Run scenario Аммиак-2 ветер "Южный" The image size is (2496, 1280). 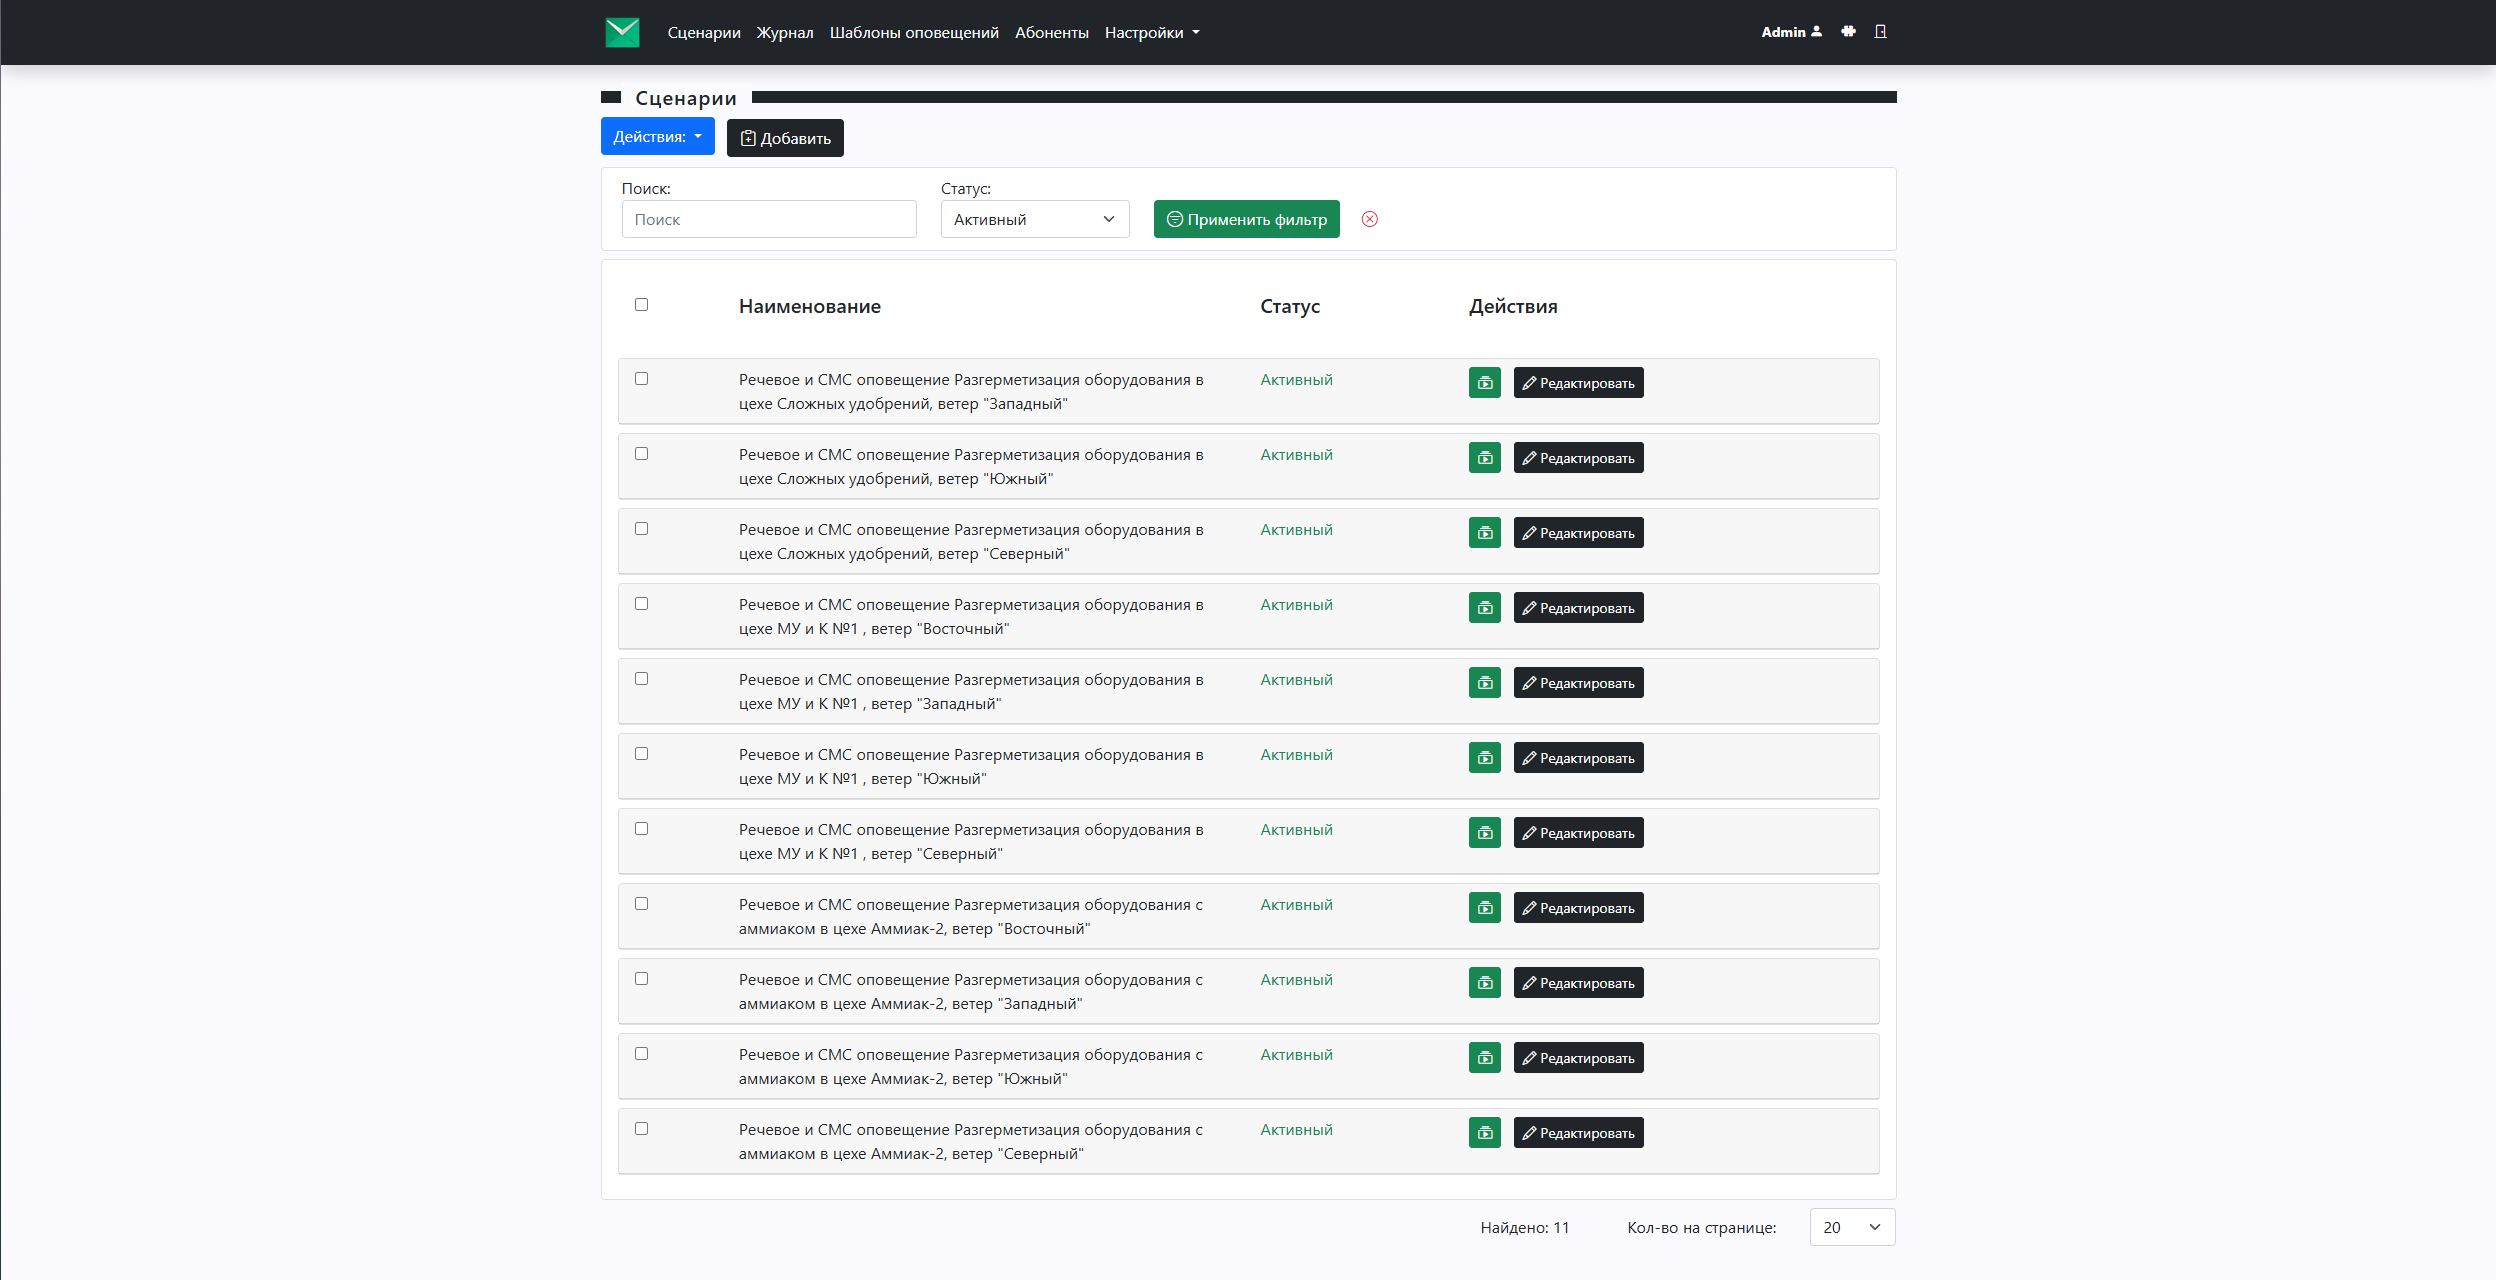(x=1485, y=1058)
